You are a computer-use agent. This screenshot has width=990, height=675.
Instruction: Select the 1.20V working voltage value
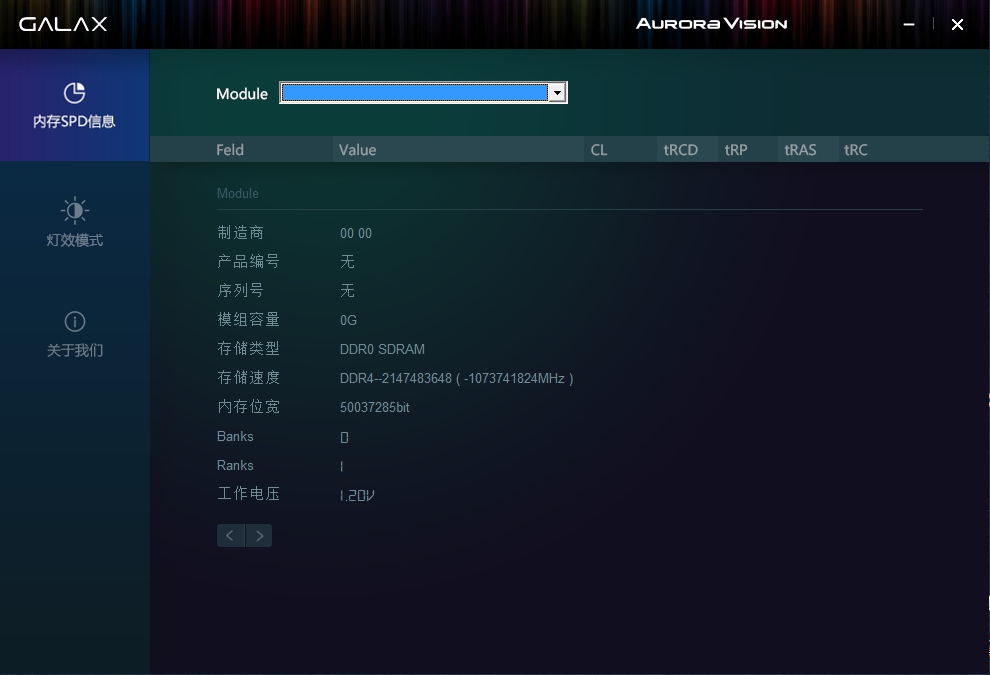(x=357, y=496)
